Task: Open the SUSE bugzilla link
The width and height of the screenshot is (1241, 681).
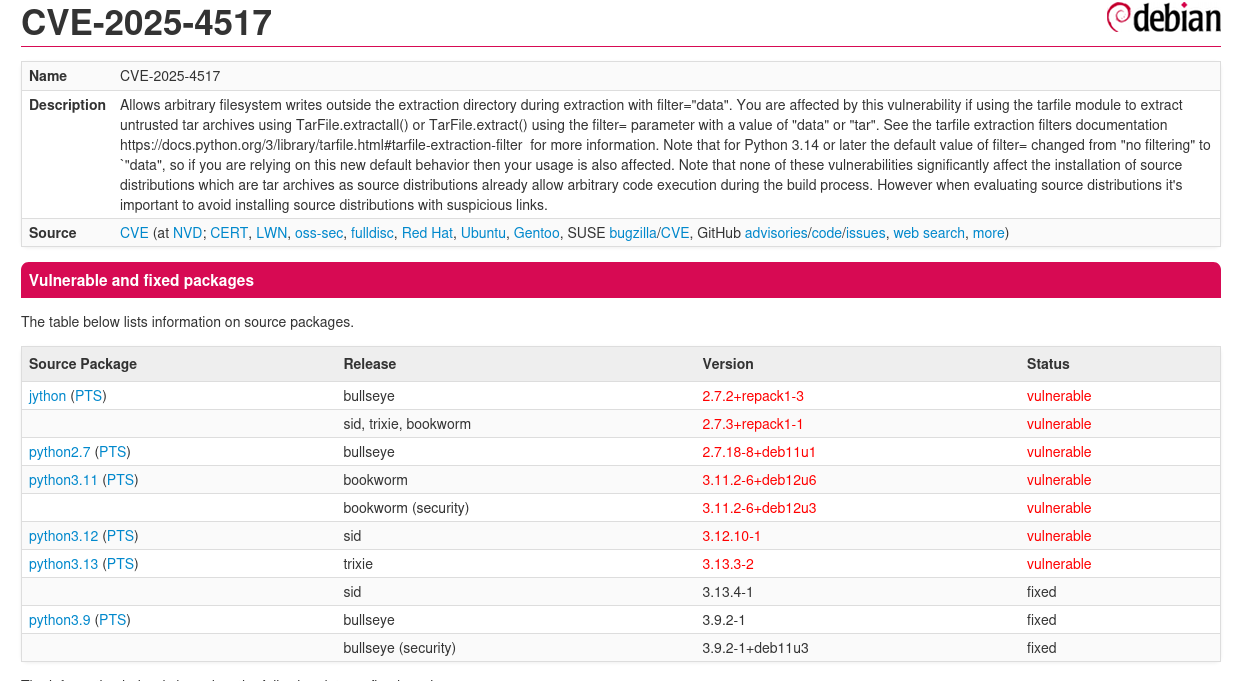Action: (632, 233)
